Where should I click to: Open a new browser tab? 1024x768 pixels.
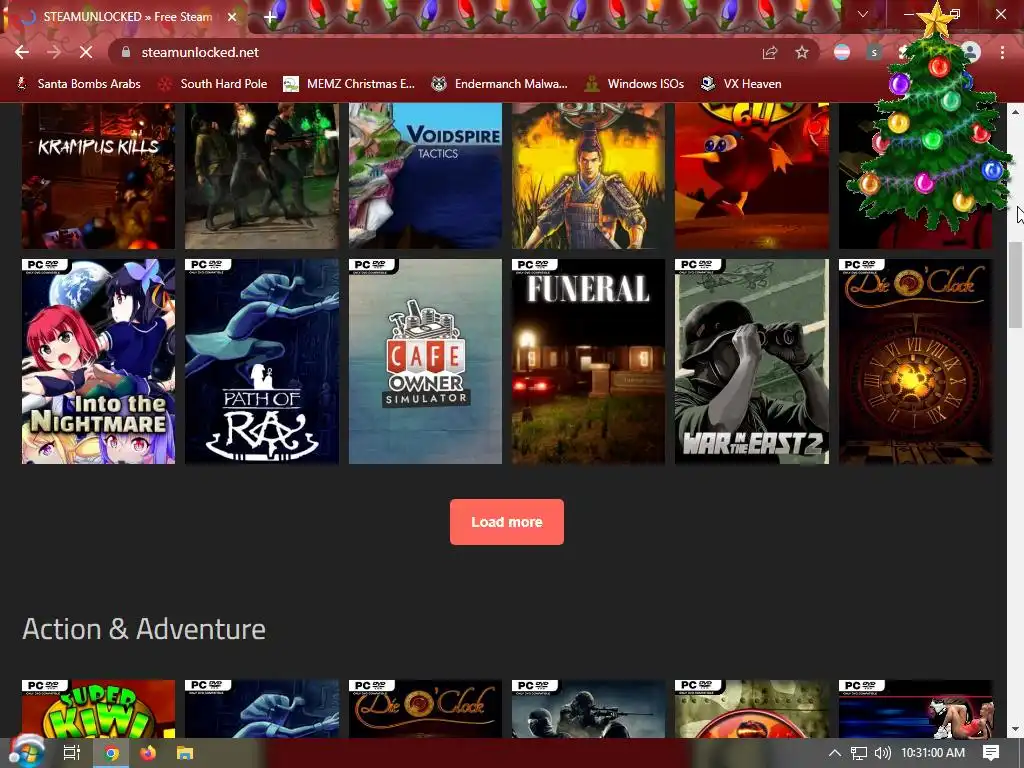coord(270,16)
